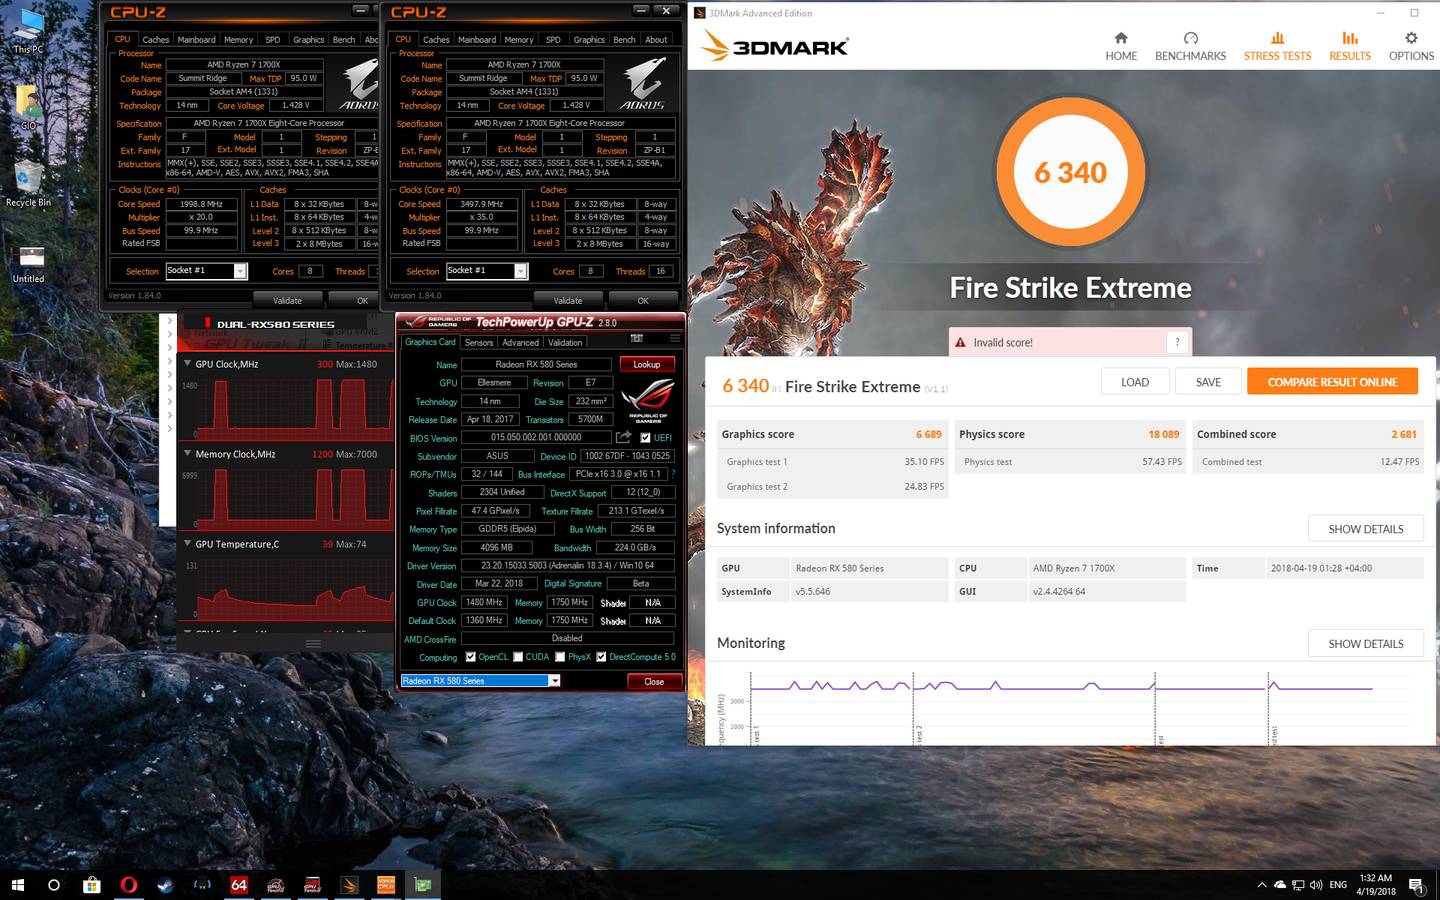Click the Bus Interface question mark icon
Image resolution: width=1440 pixels, height=900 pixels.
[x=672, y=474]
